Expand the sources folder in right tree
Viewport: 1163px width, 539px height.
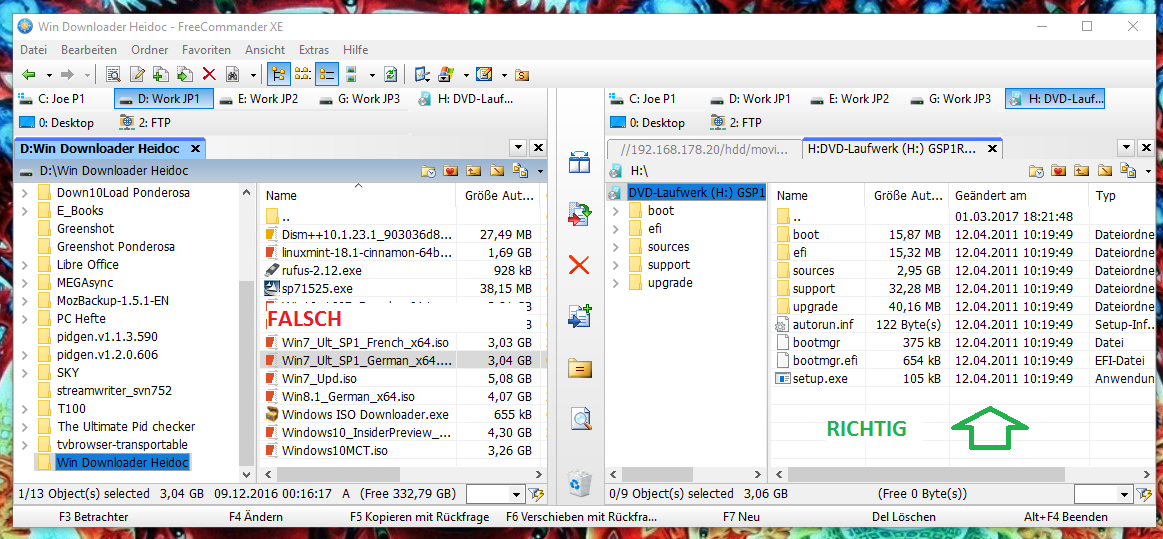point(616,247)
